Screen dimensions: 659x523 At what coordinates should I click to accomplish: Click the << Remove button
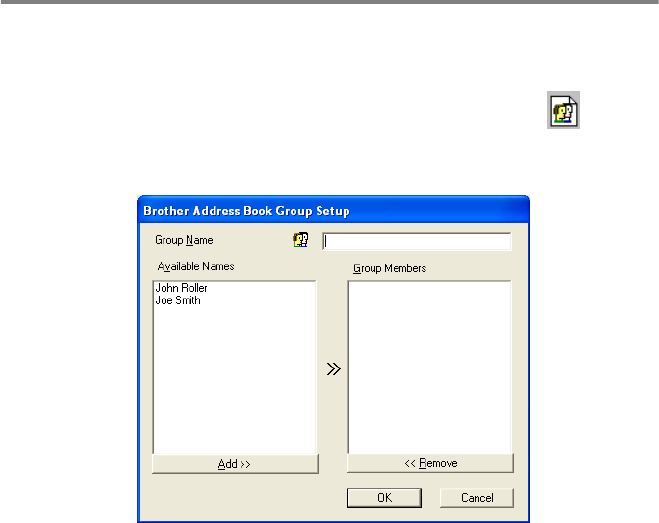point(430,463)
